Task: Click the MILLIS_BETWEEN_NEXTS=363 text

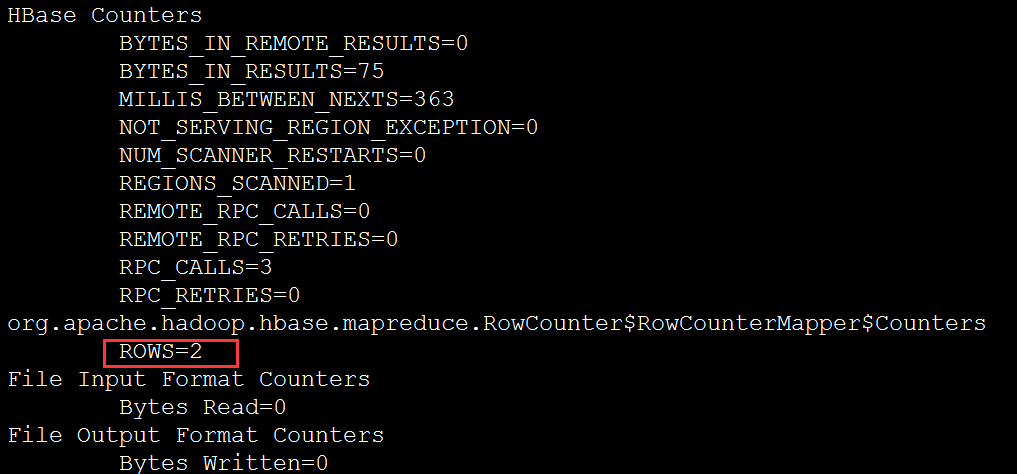Action: coord(286,100)
